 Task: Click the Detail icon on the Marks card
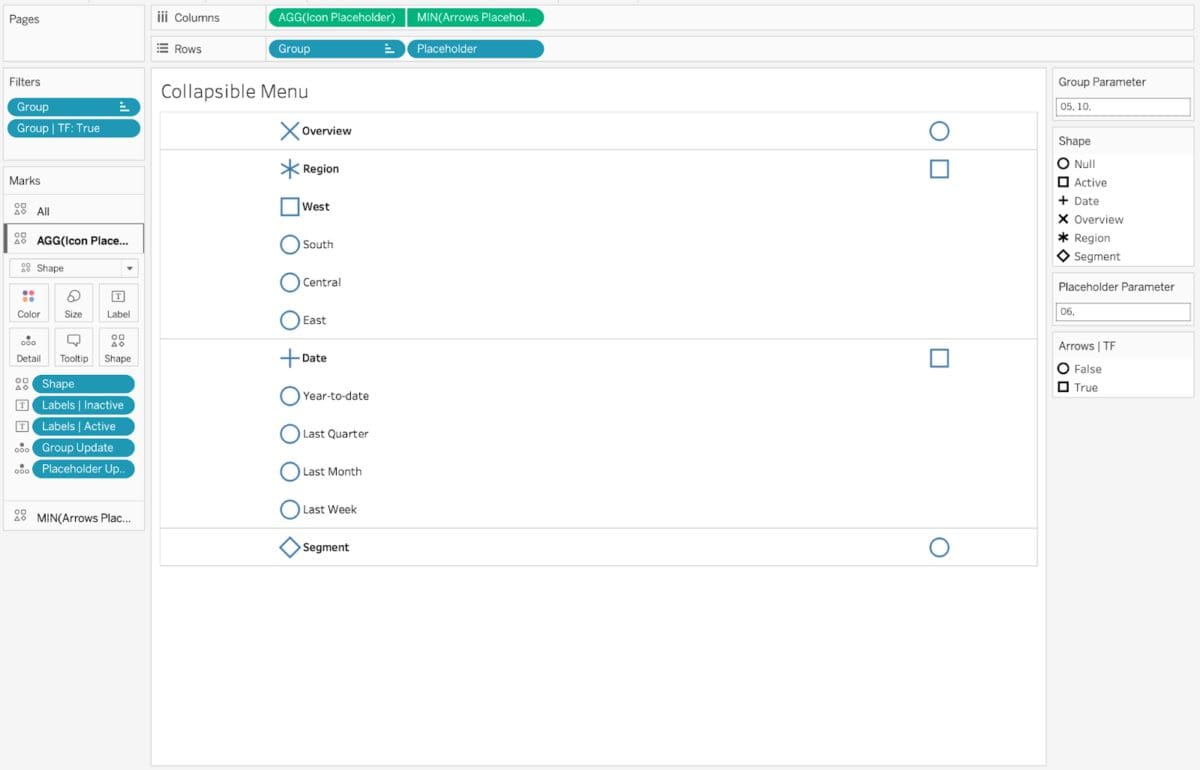coord(28,346)
